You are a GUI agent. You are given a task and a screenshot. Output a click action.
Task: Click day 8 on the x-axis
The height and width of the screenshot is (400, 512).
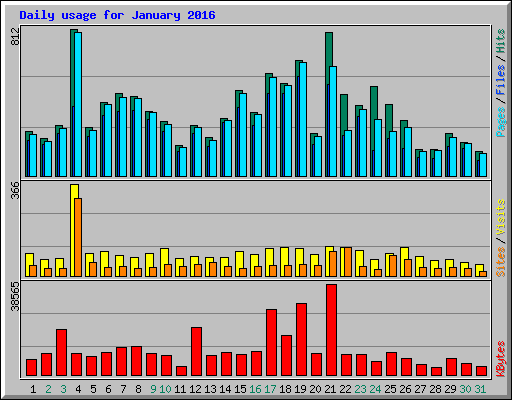coord(138,389)
